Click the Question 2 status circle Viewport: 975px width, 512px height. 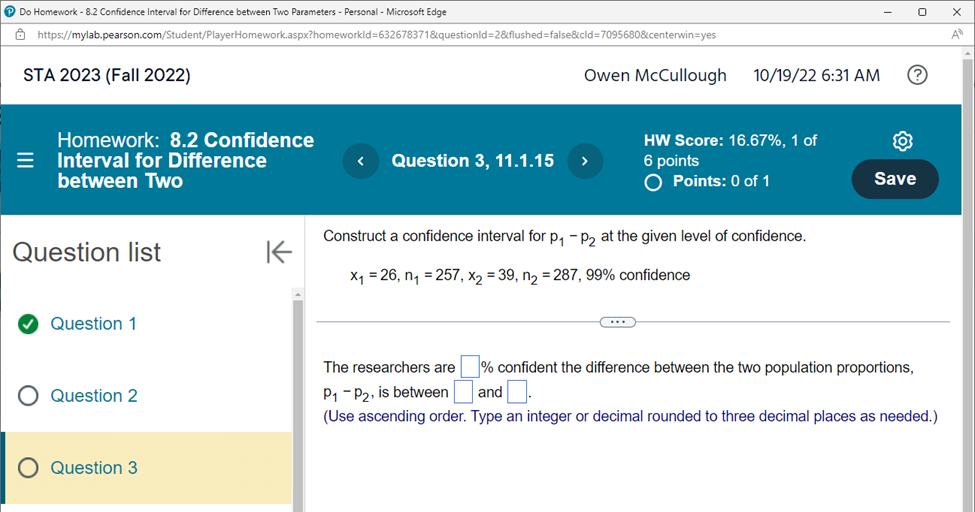pos(28,396)
